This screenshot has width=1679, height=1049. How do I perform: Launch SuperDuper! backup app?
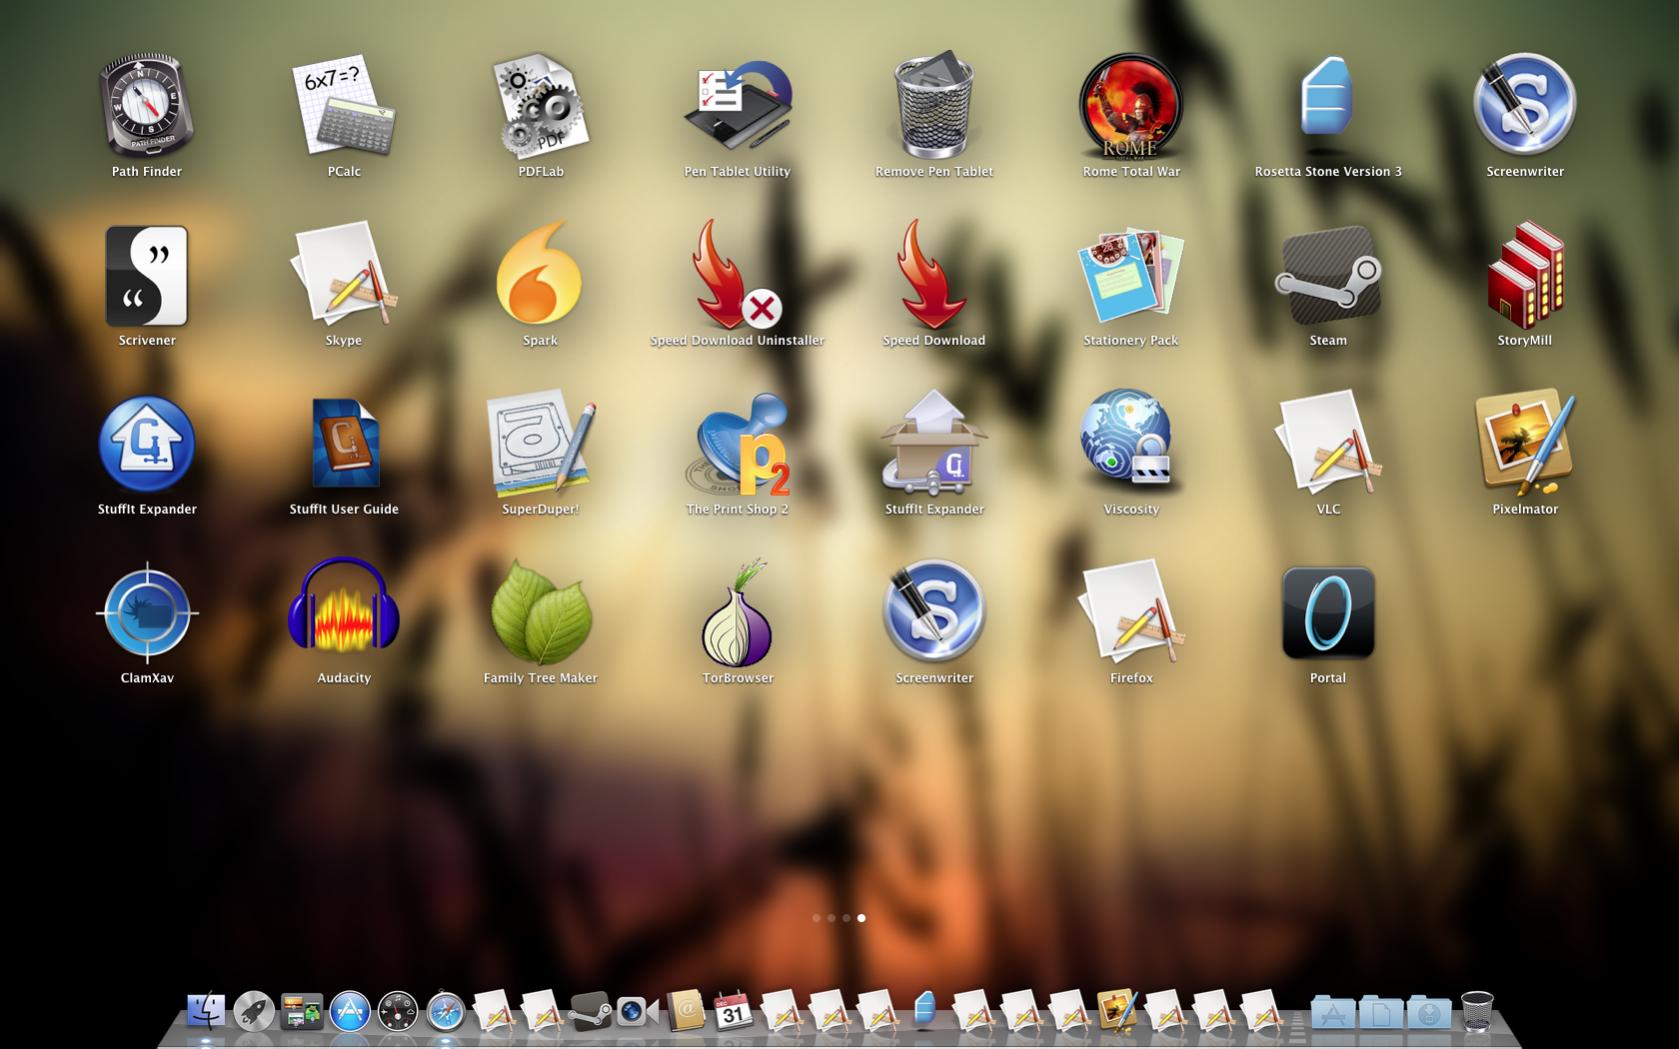tap(541, 444)
